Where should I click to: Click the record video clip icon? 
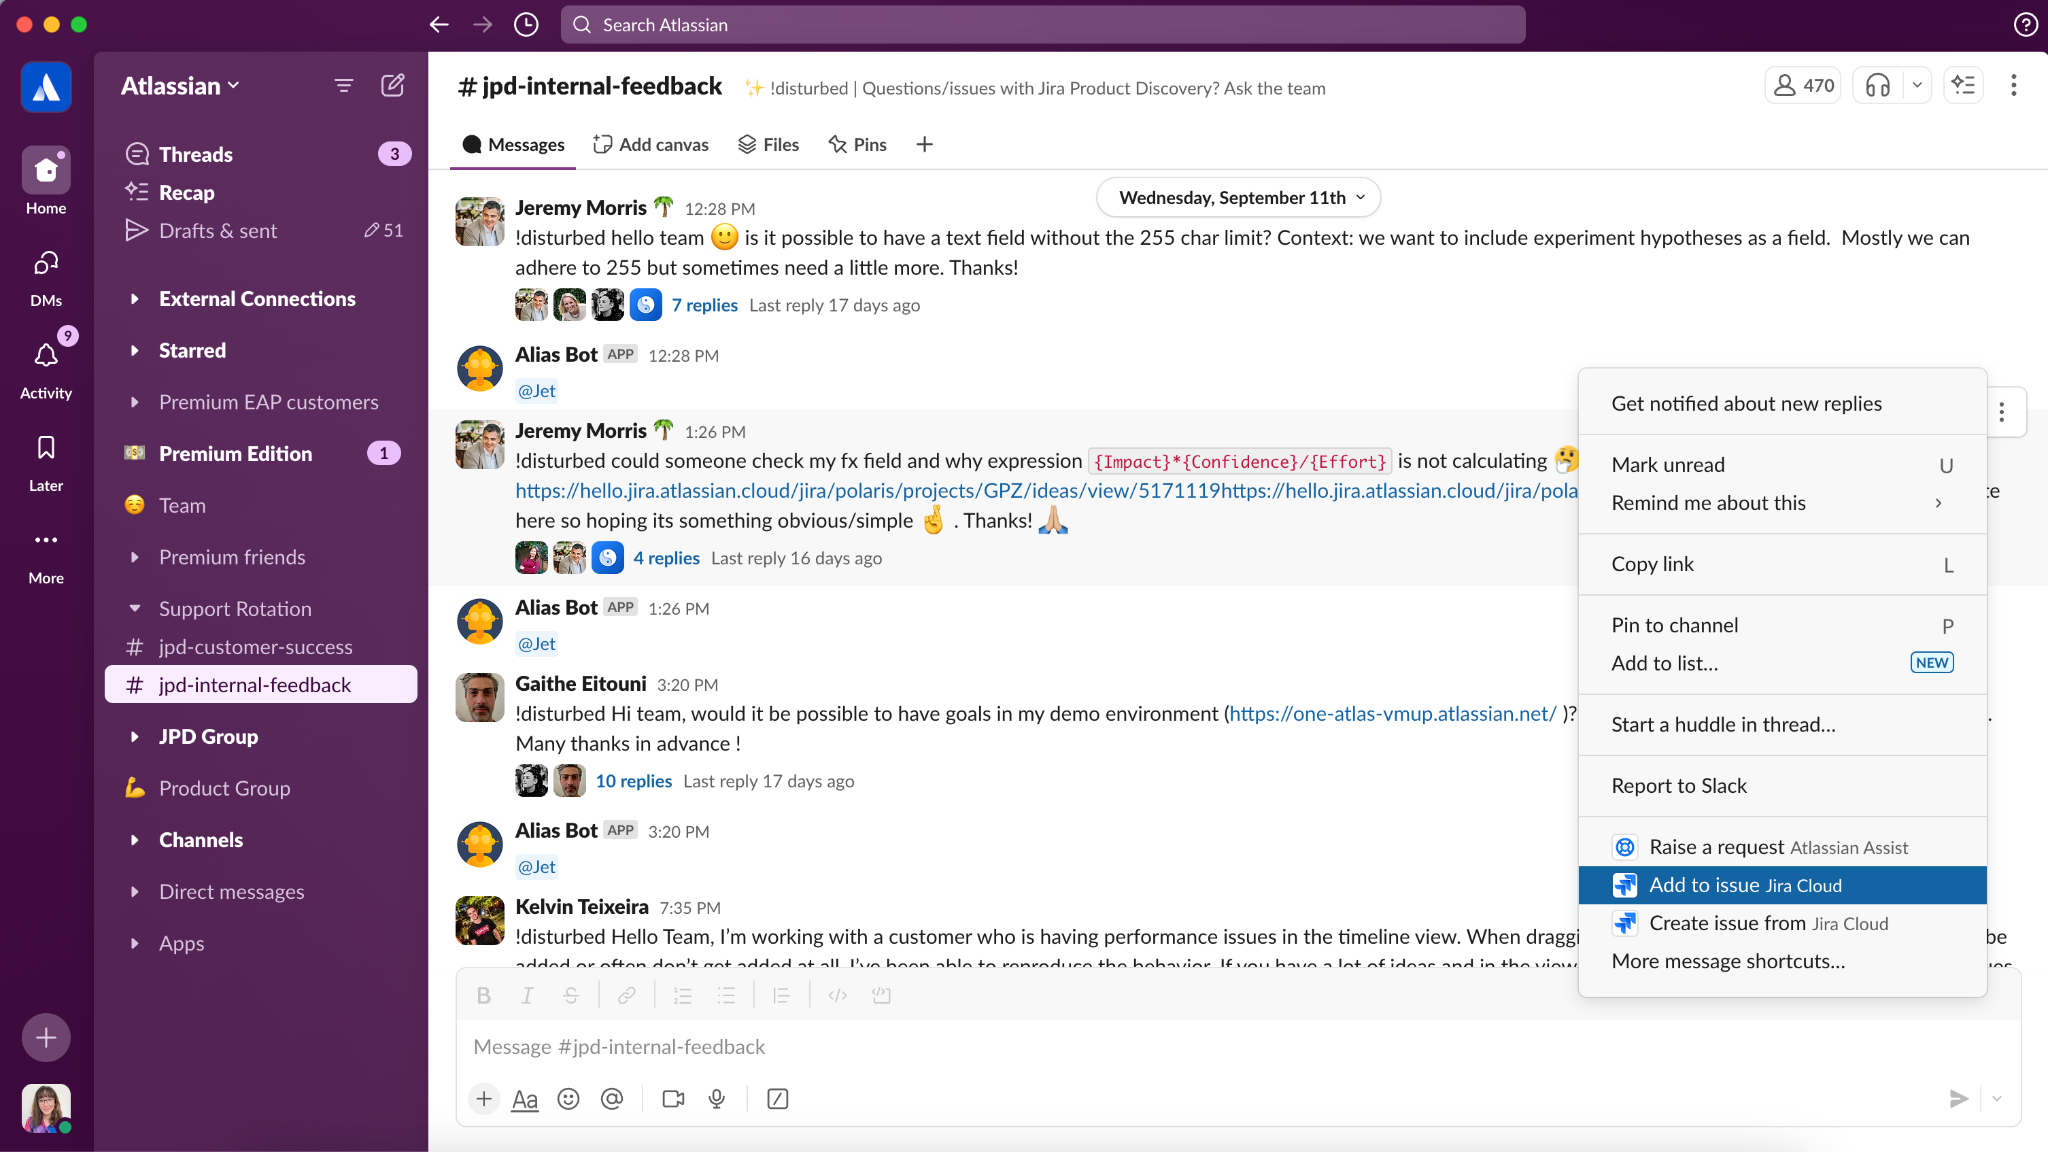click(673, 1099)
